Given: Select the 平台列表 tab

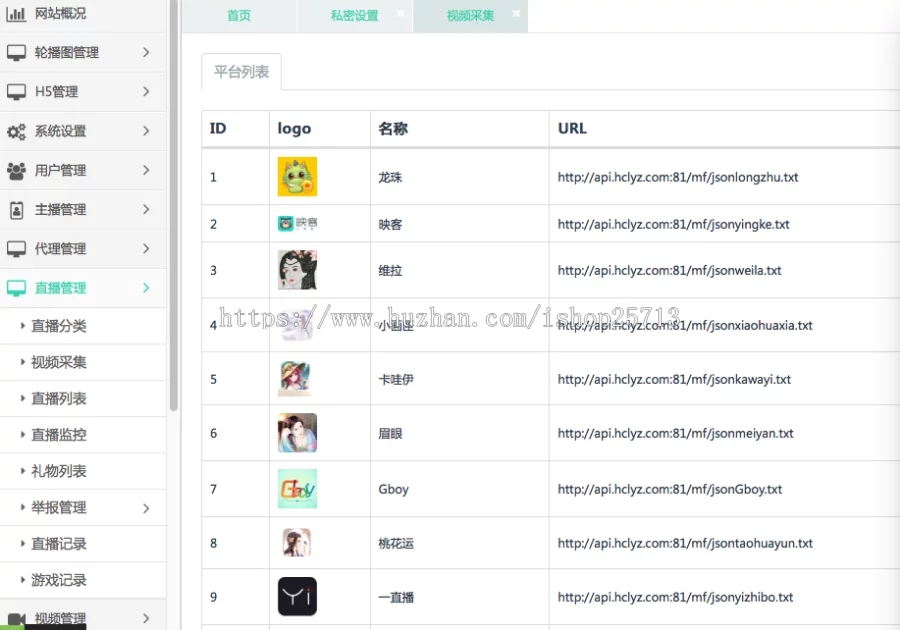Looking at the screenshot, I should click(241, 72).
